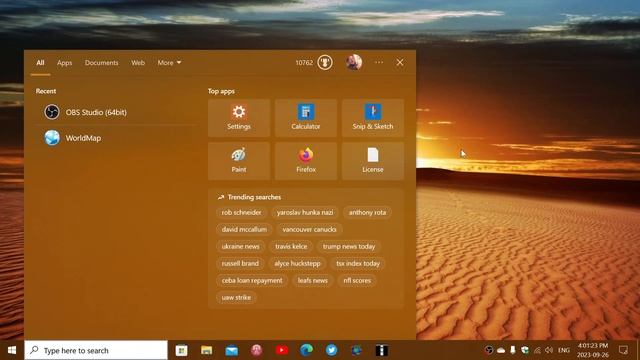Click ENG language indicator
The image size is (640, 360).
tap(564, 350)
